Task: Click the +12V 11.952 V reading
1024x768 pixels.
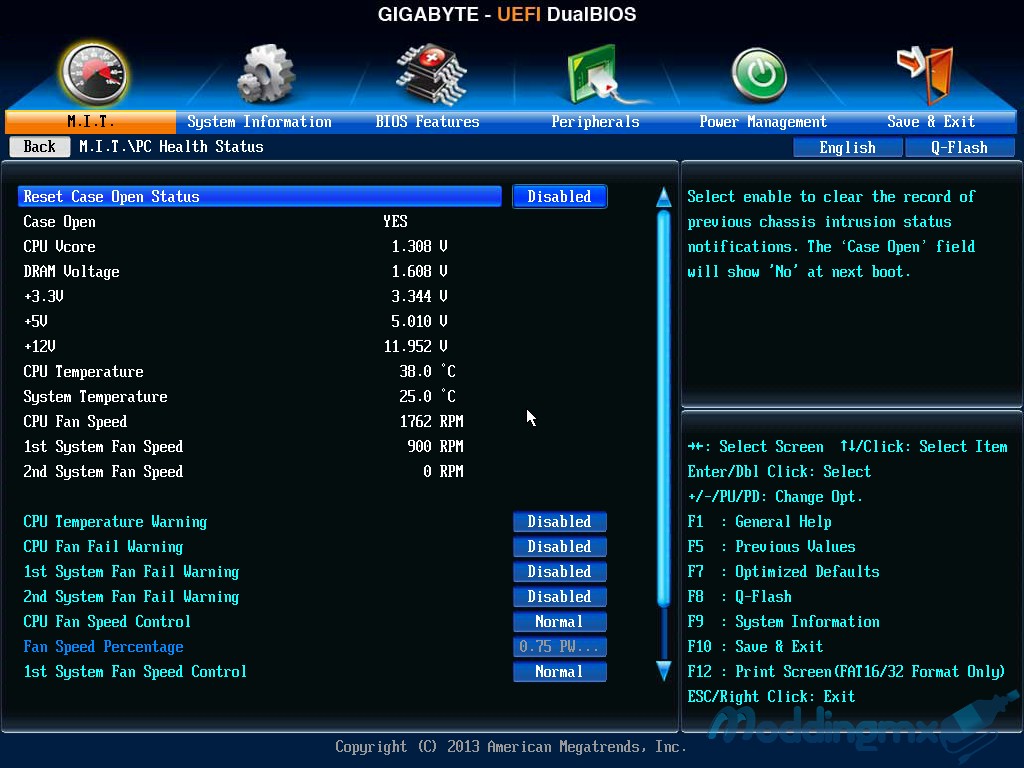Action: pyautogui.click(x=415, y=346)
